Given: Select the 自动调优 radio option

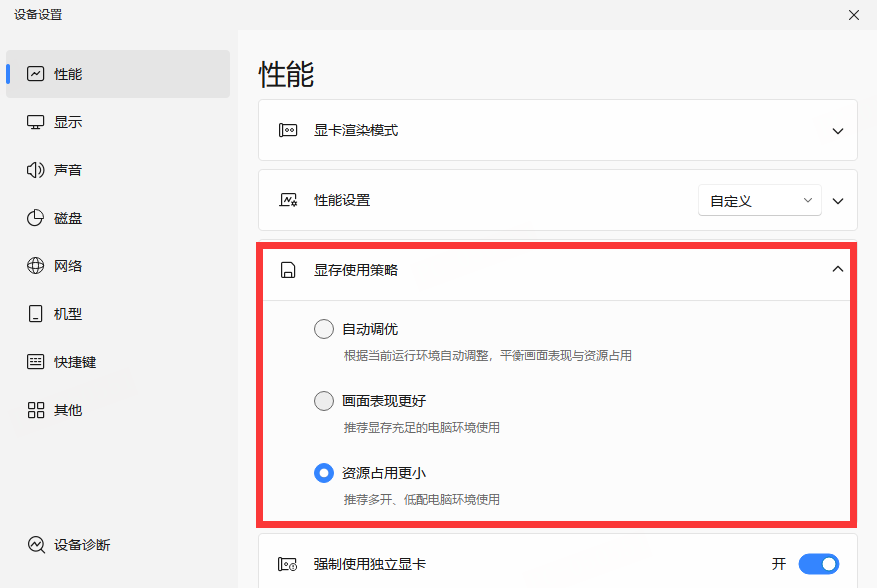Looking at the screenshot, I should tap(323, 329).
